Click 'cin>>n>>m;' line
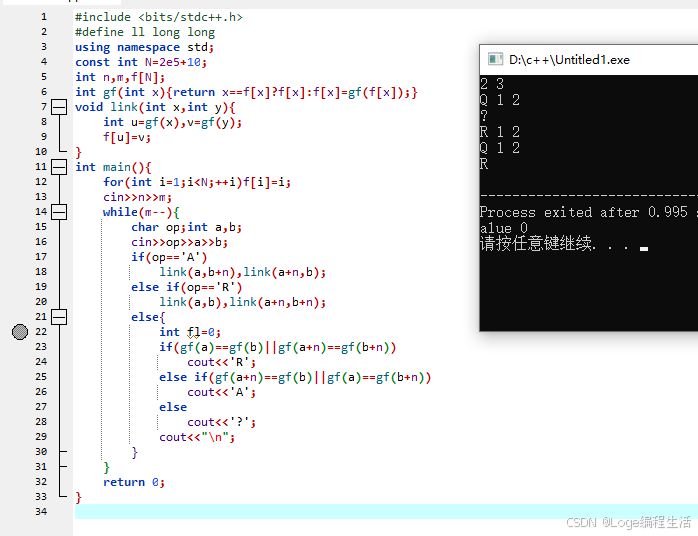The height and width of the screenshot is (536, 698). [x=138, y=197]
